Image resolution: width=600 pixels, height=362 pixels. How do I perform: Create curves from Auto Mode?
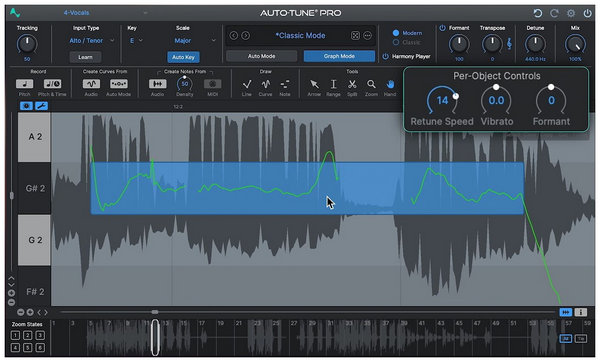(119, 84)
